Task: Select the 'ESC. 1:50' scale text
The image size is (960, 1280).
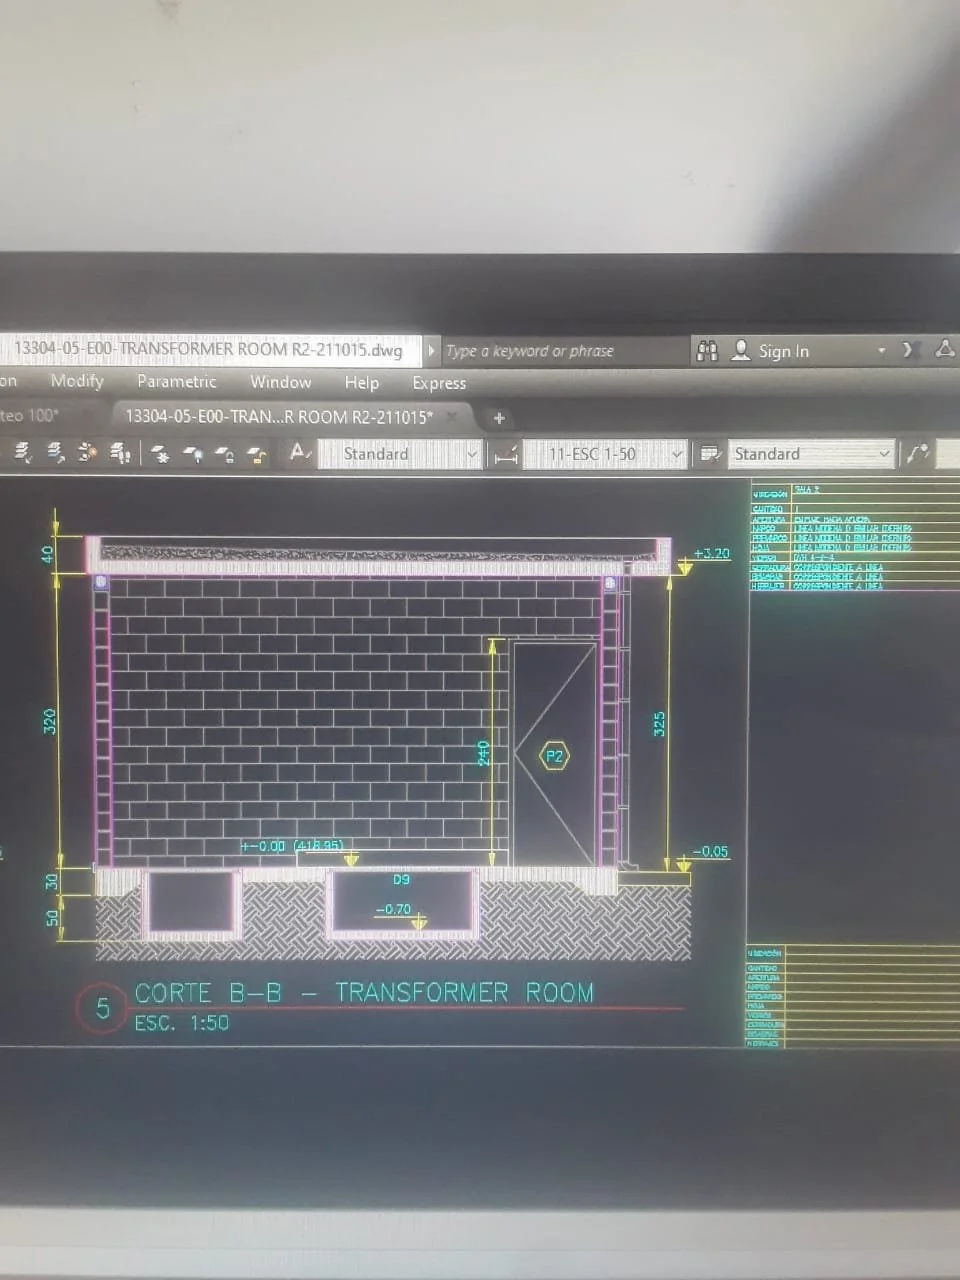Action: click(x=182, y=1023)
